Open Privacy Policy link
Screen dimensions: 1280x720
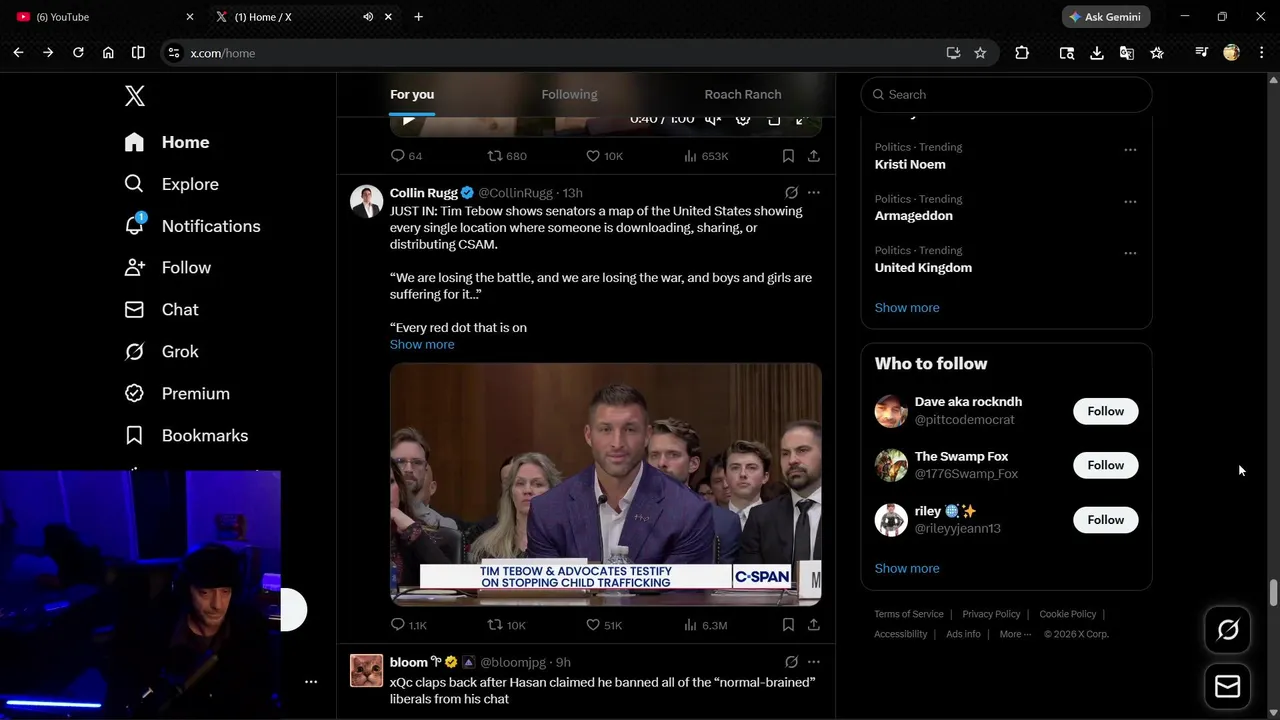tap(991, 614)
